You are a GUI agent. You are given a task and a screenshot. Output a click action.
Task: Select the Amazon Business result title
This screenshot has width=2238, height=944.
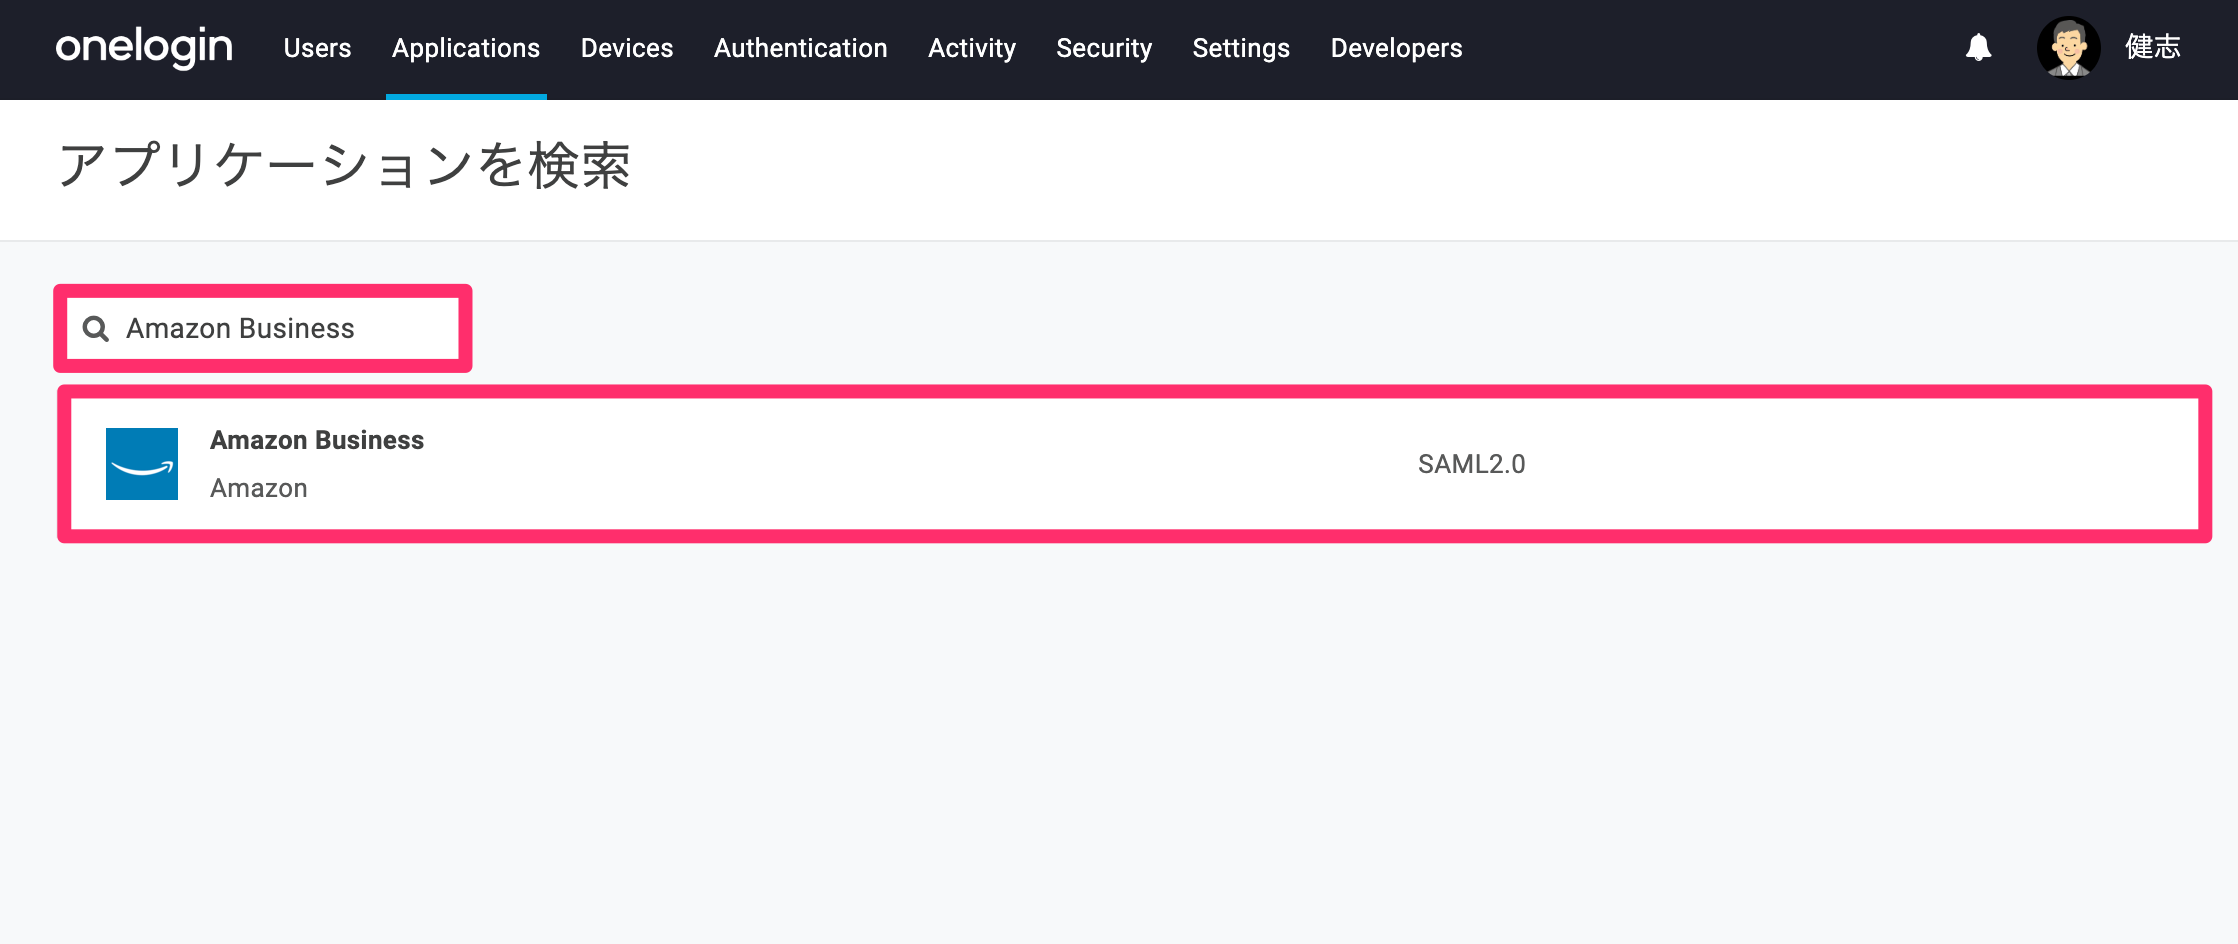tap(317, 440)
